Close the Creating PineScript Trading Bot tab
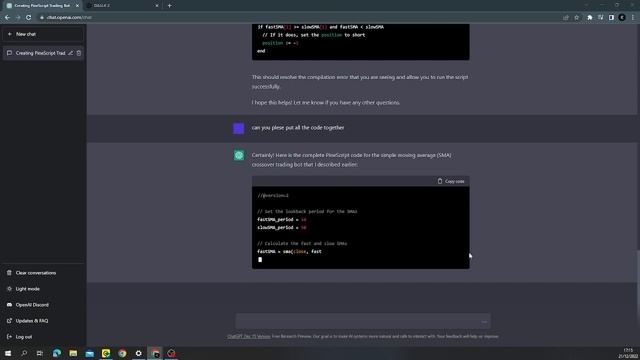Image resolution: width=640 pixels, height=360 pixels. tap(77, 6)
